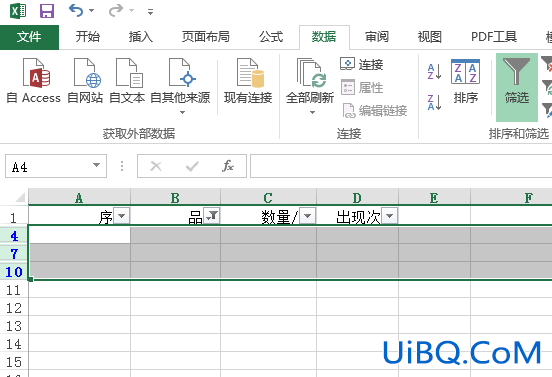The image size is (552, 377).
Task: Import data via 自文本 icon
Action: (127, 81)
